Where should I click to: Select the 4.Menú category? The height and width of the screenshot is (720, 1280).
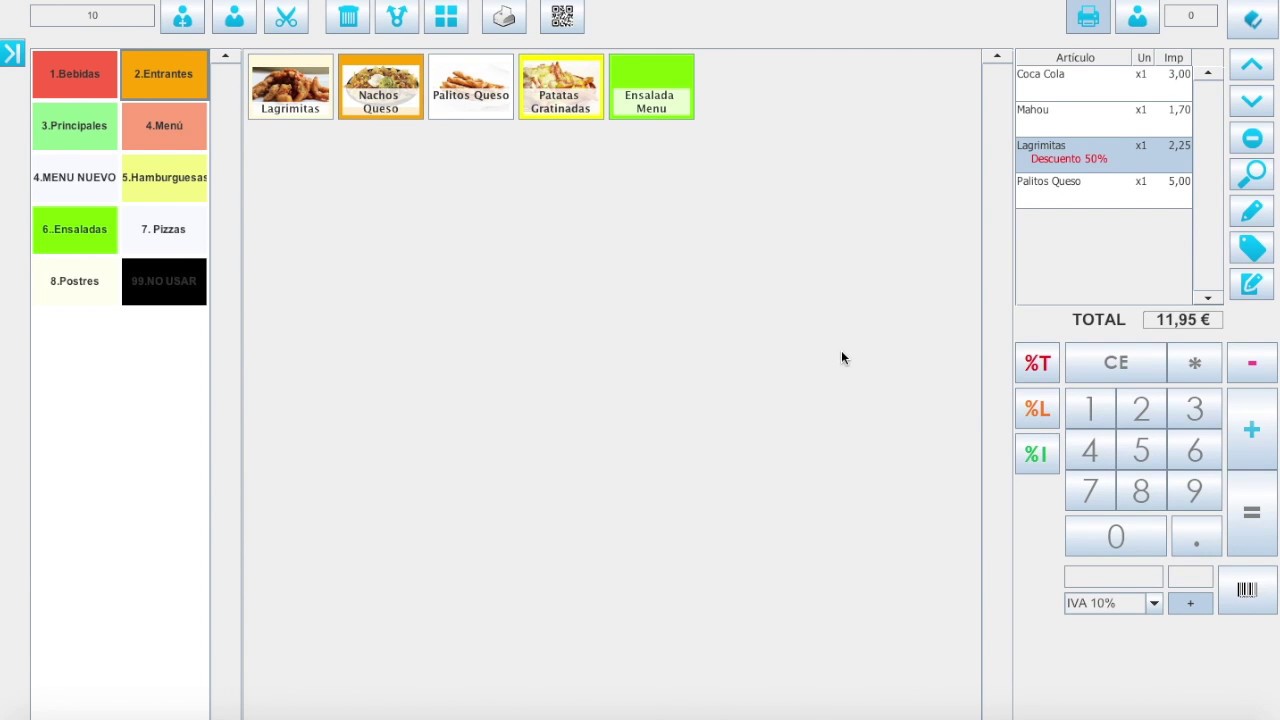(x=164, y=126)
